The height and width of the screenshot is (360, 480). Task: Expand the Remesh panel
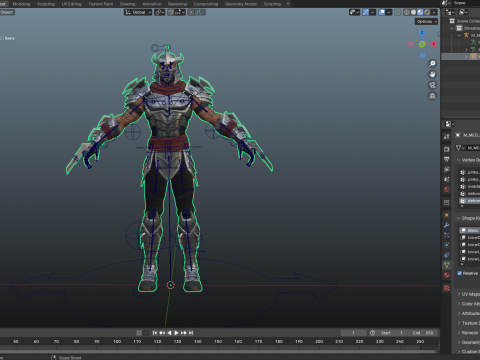pos(459,333)
